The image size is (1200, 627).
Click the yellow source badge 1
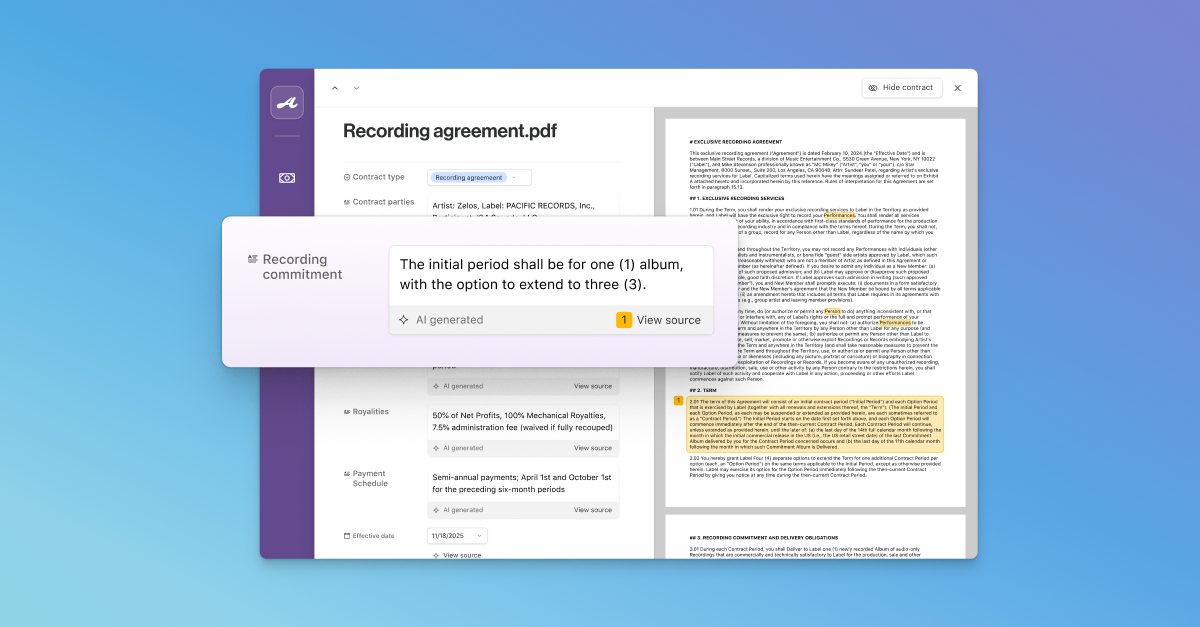point(624,320)
